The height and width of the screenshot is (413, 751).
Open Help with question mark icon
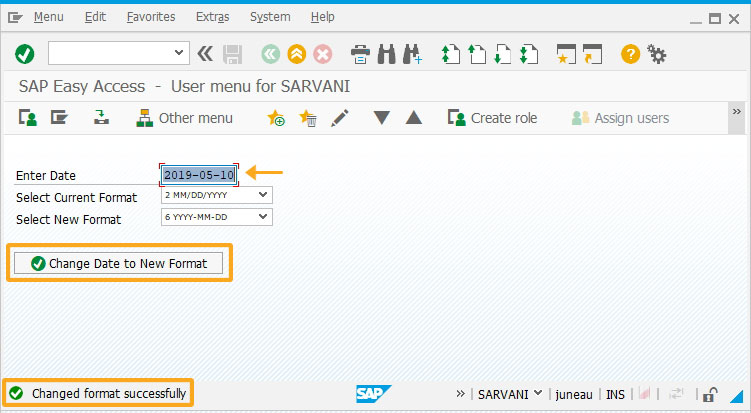[x=630, y=54]
